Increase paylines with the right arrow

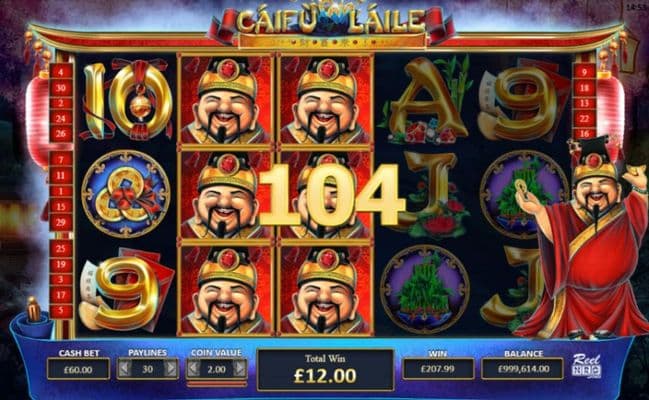point(171,368)
